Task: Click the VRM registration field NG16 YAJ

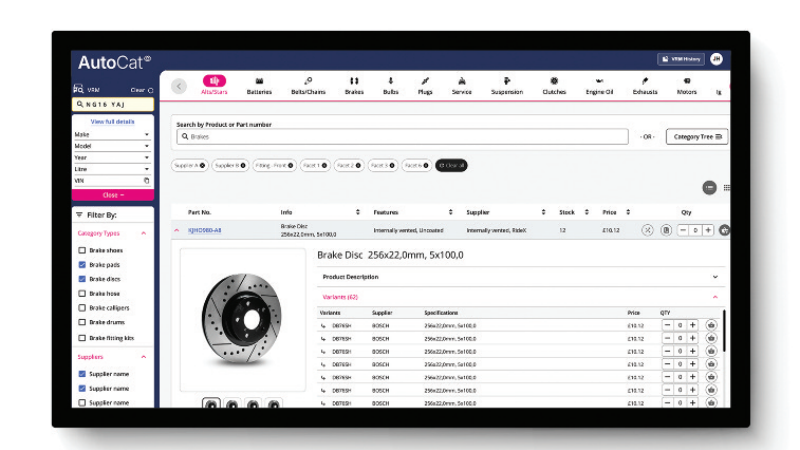Action: coord(113,104)
